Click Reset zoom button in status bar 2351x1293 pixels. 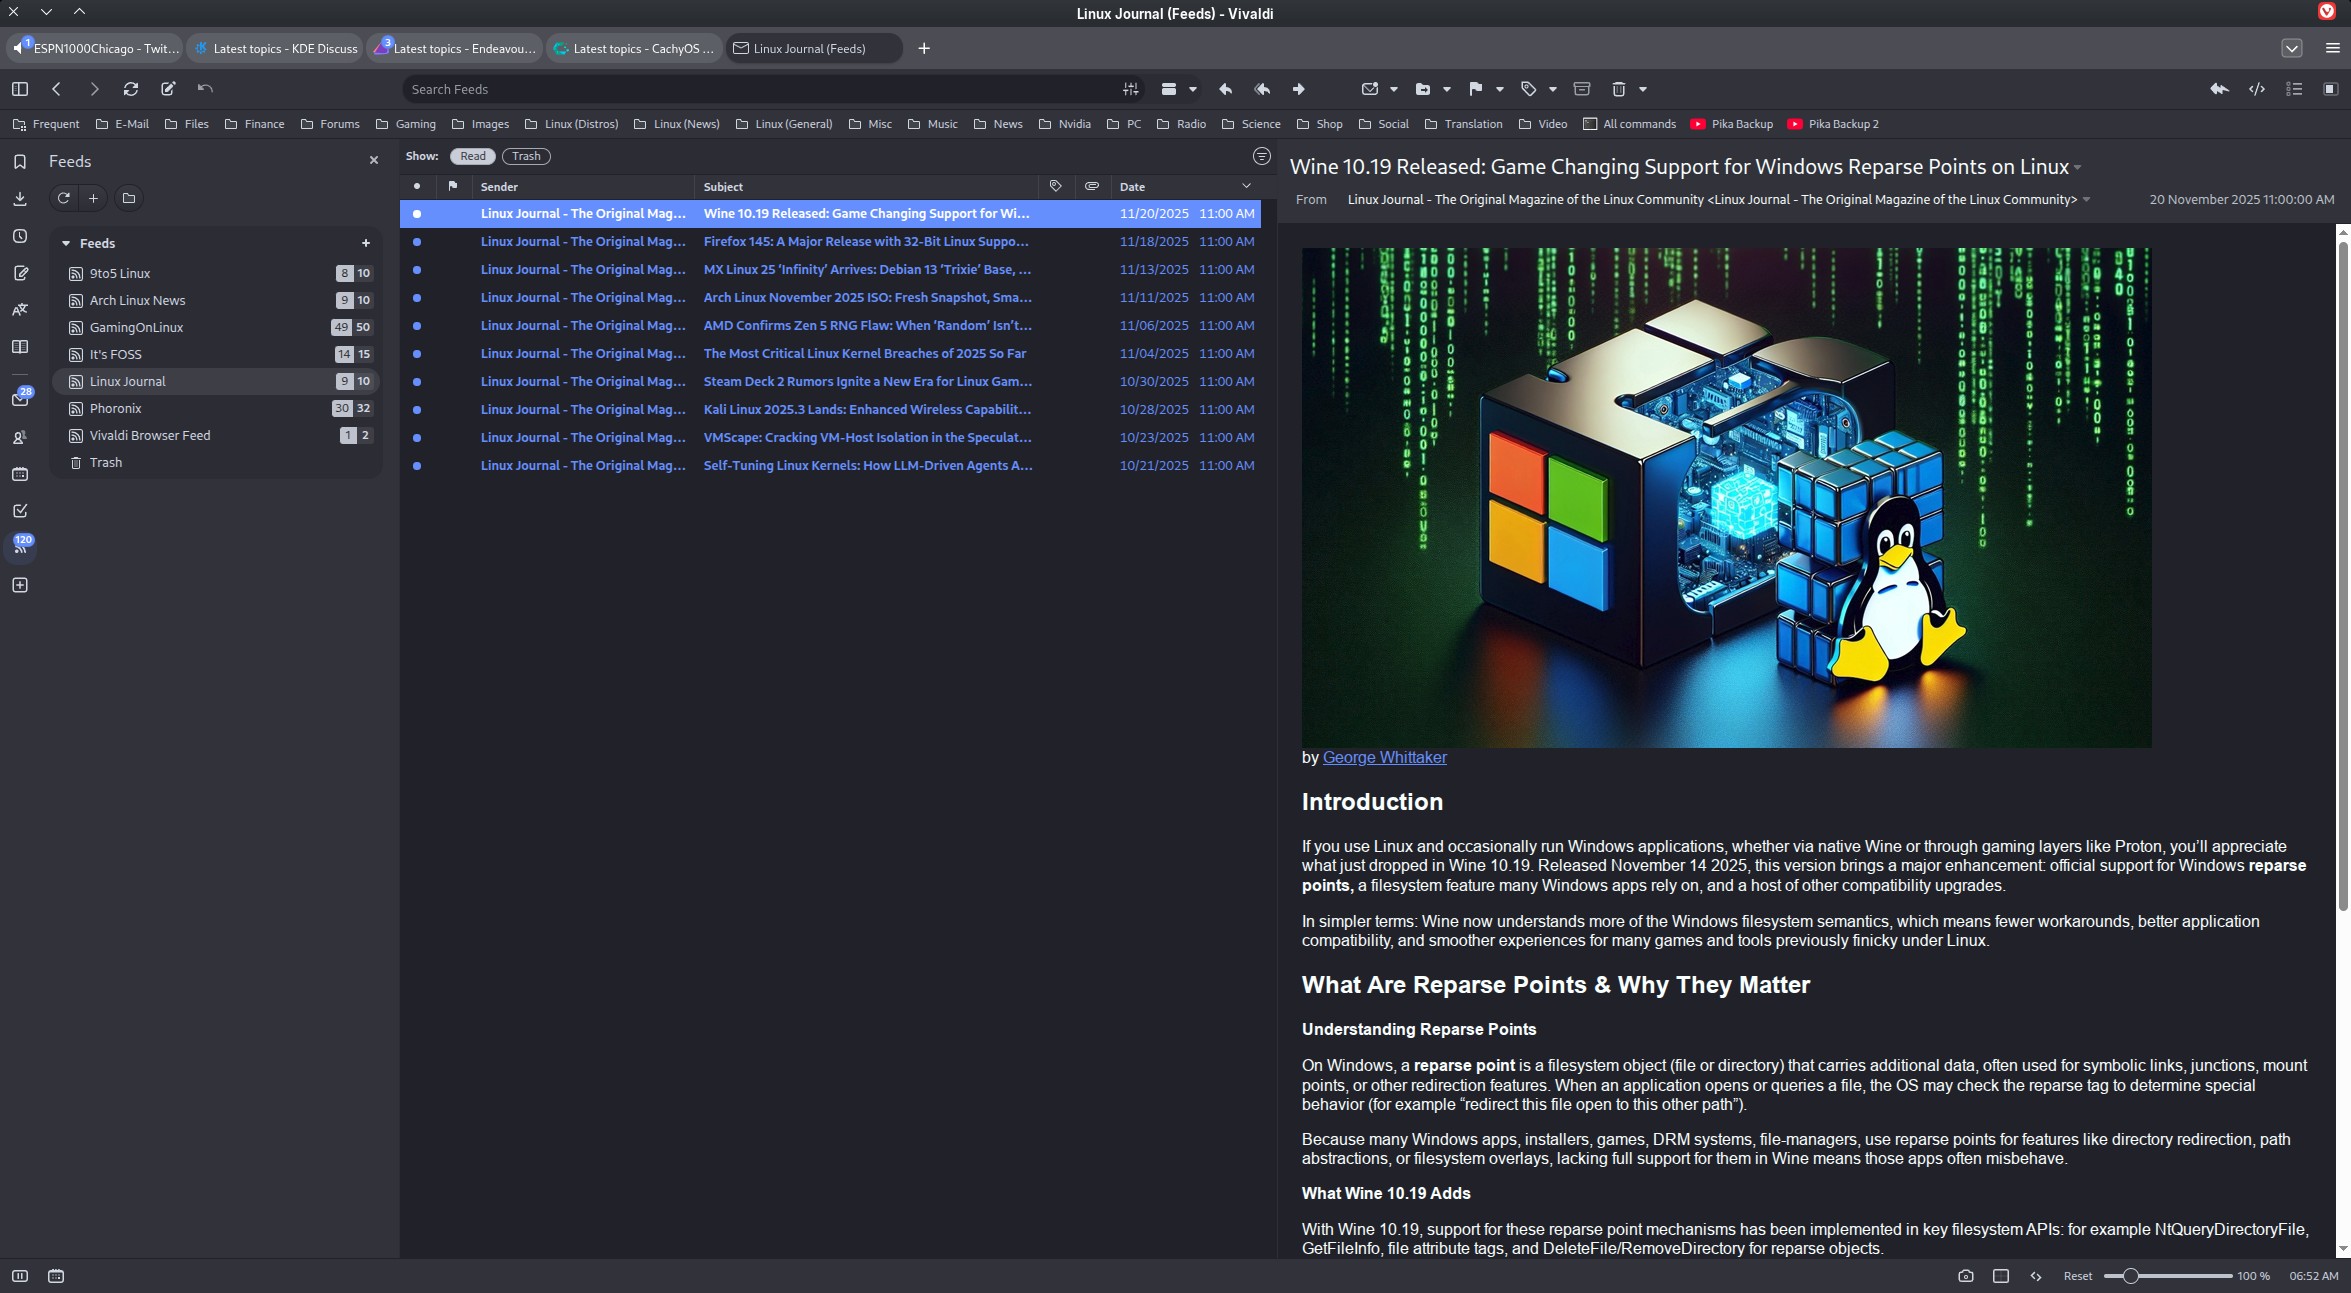(2077, 1276)
